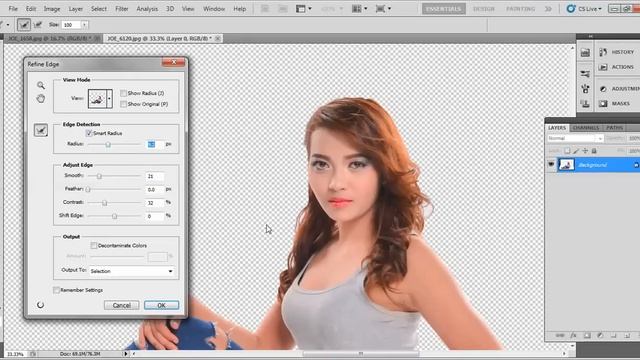Viewport: 640px width, 360px height.
Task: Open the Masks panel
Action: tap(615, 103)
